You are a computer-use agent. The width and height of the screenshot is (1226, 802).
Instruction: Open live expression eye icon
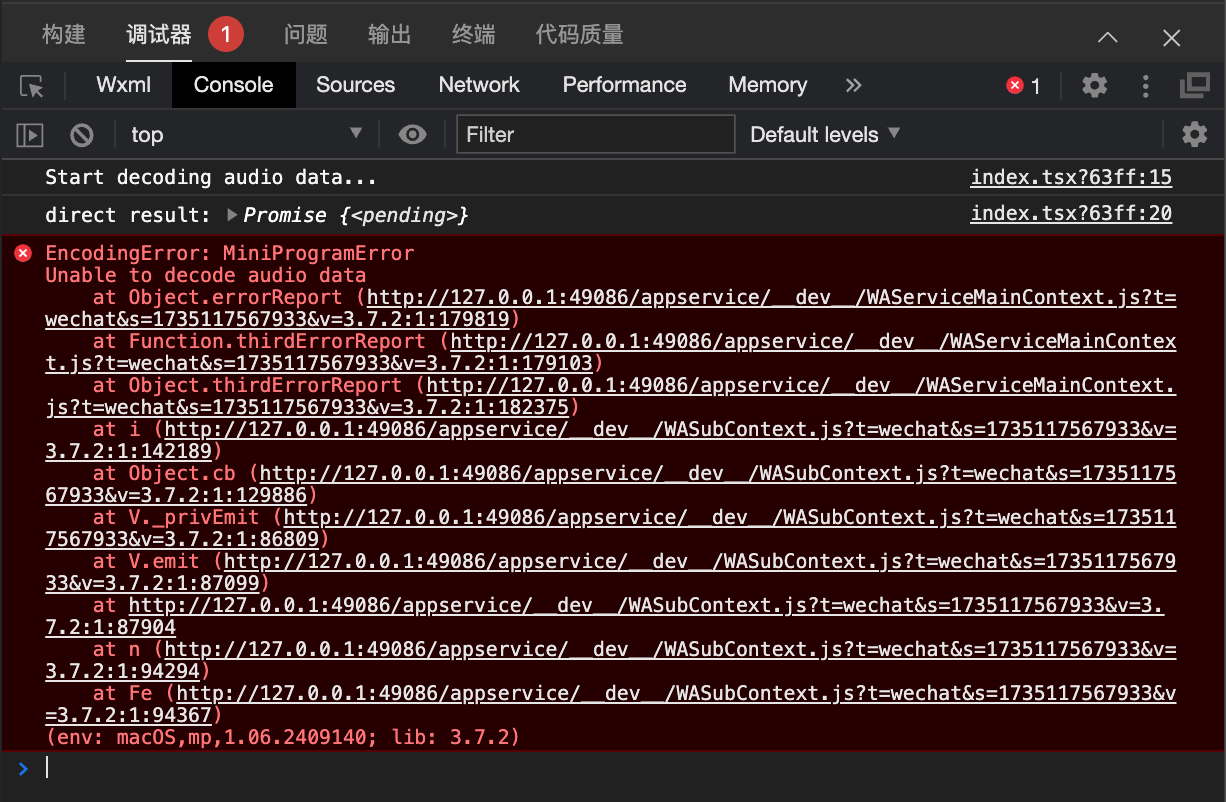coord(412,135)
